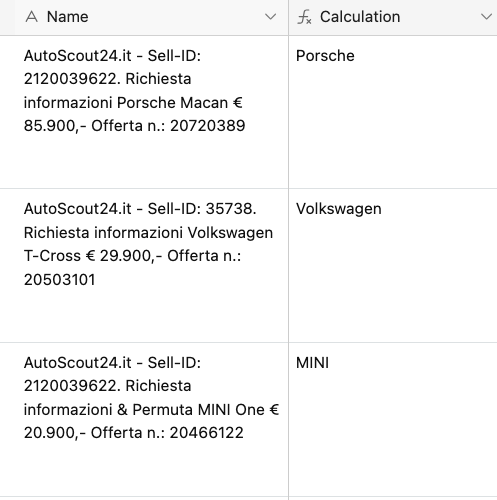The image size is (497, 500).
Task: Click the single-line text icon beside Name
Action: [x=31, y=17]
